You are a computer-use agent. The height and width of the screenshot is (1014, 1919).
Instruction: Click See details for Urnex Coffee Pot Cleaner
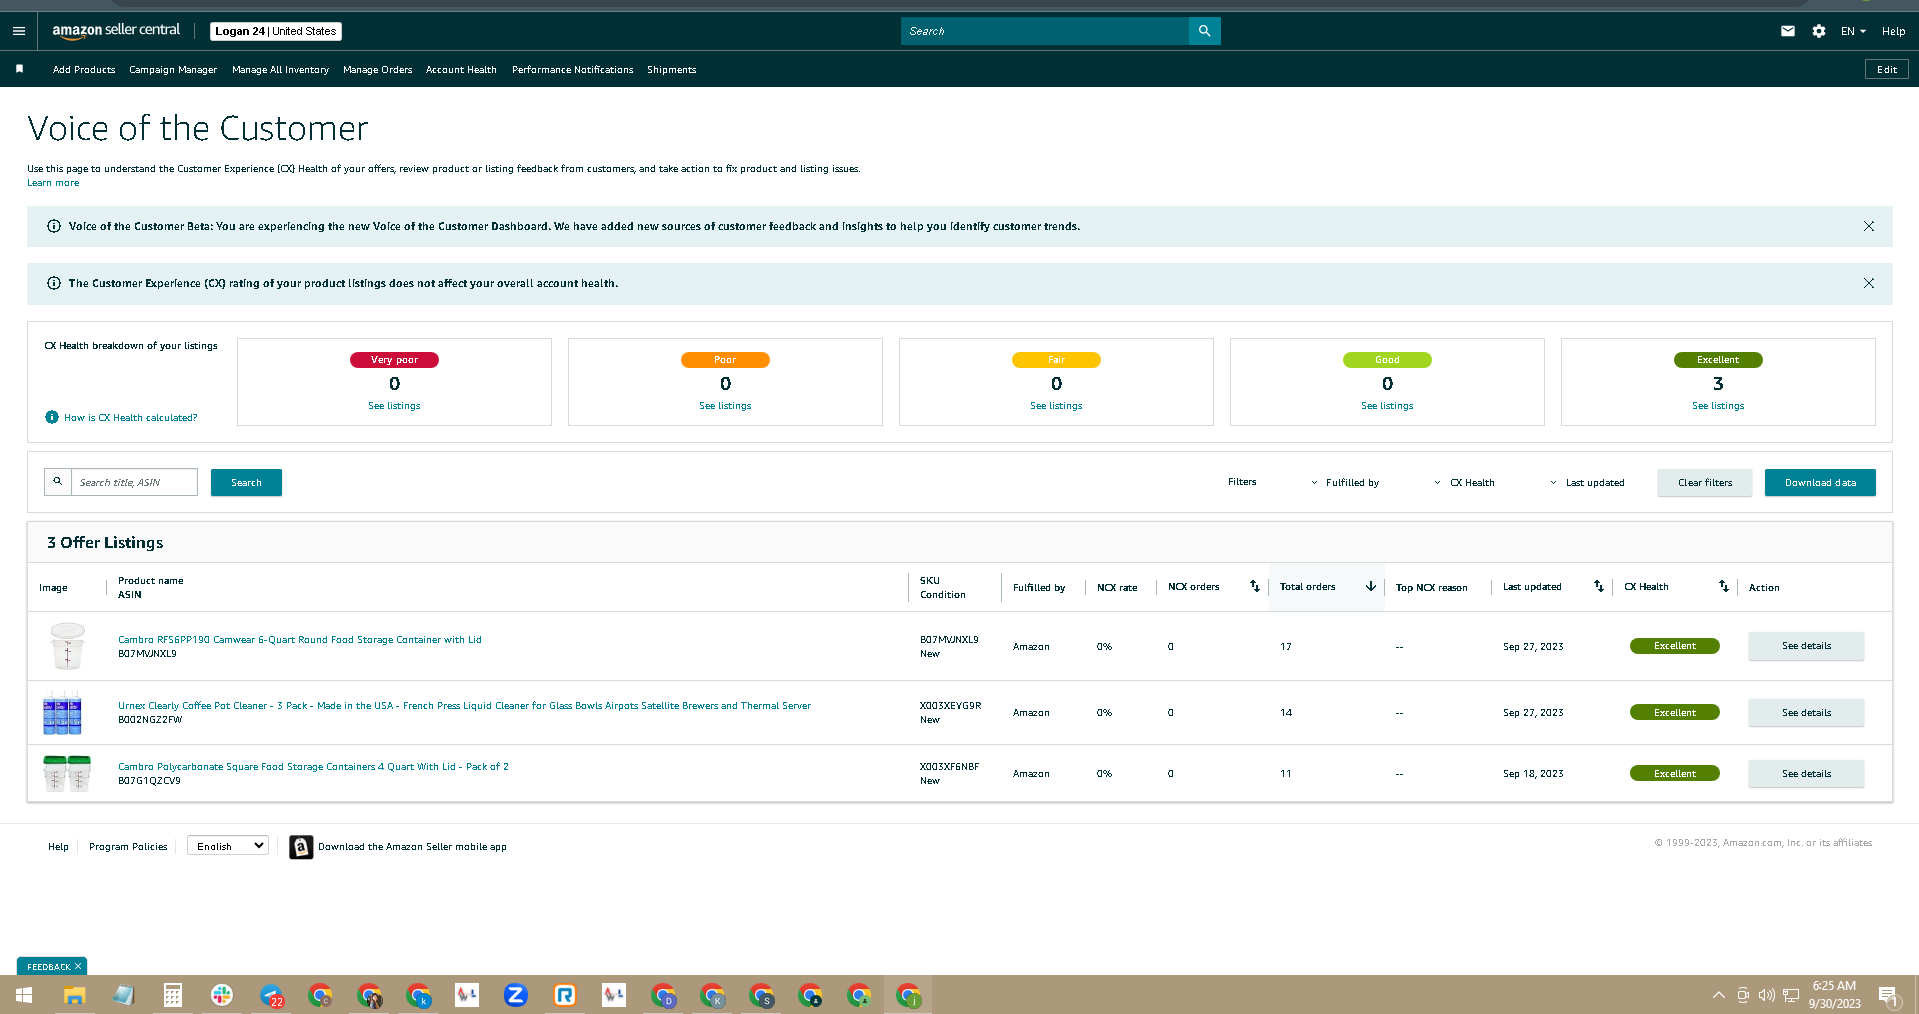tap(1806, 713)
